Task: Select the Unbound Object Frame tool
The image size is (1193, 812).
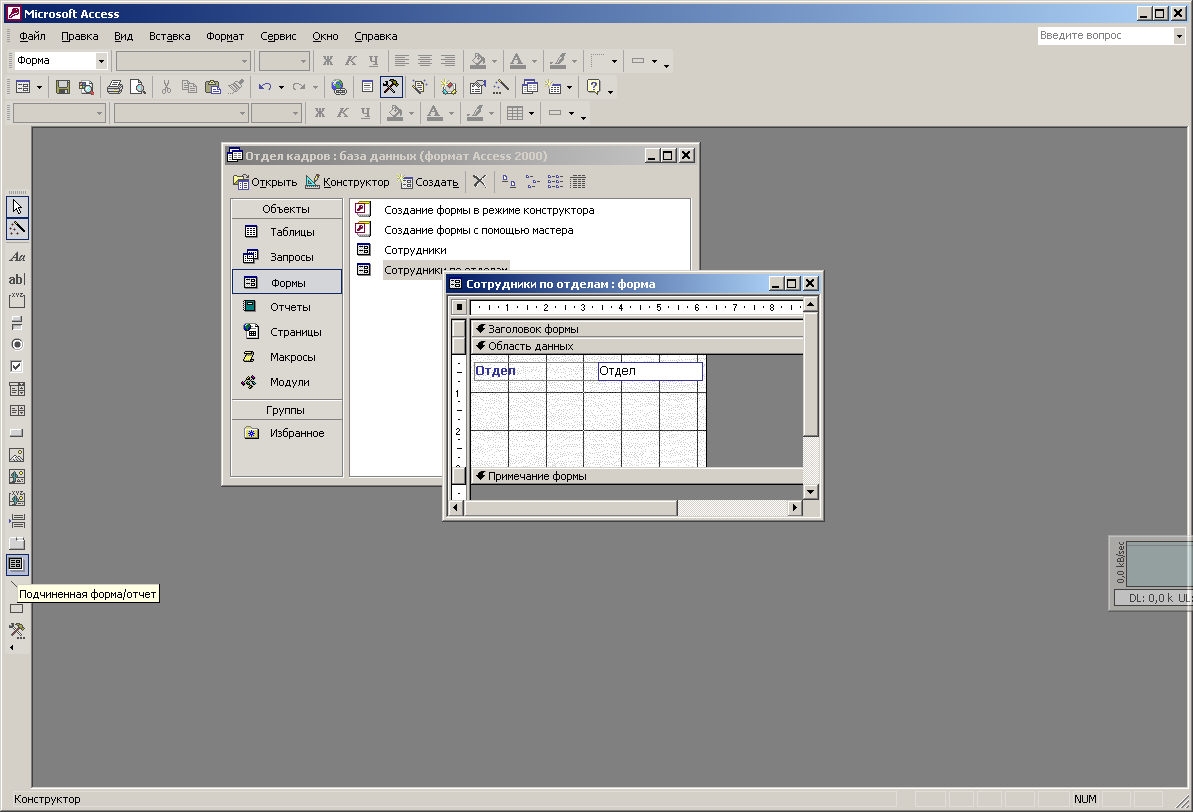Action: coord(17,476)
